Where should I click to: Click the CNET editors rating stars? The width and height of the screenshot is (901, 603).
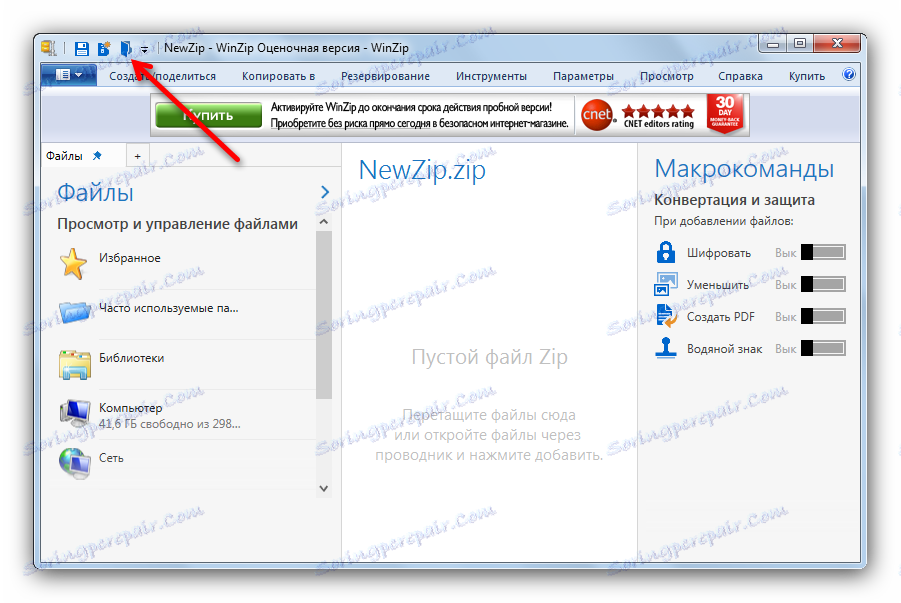point(659,111)
